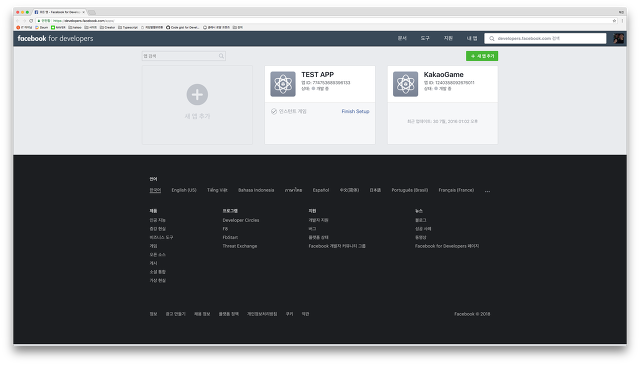Click Finish Setup on TEST APP
This screenshot has height=365, width=640.
point(355,111)
